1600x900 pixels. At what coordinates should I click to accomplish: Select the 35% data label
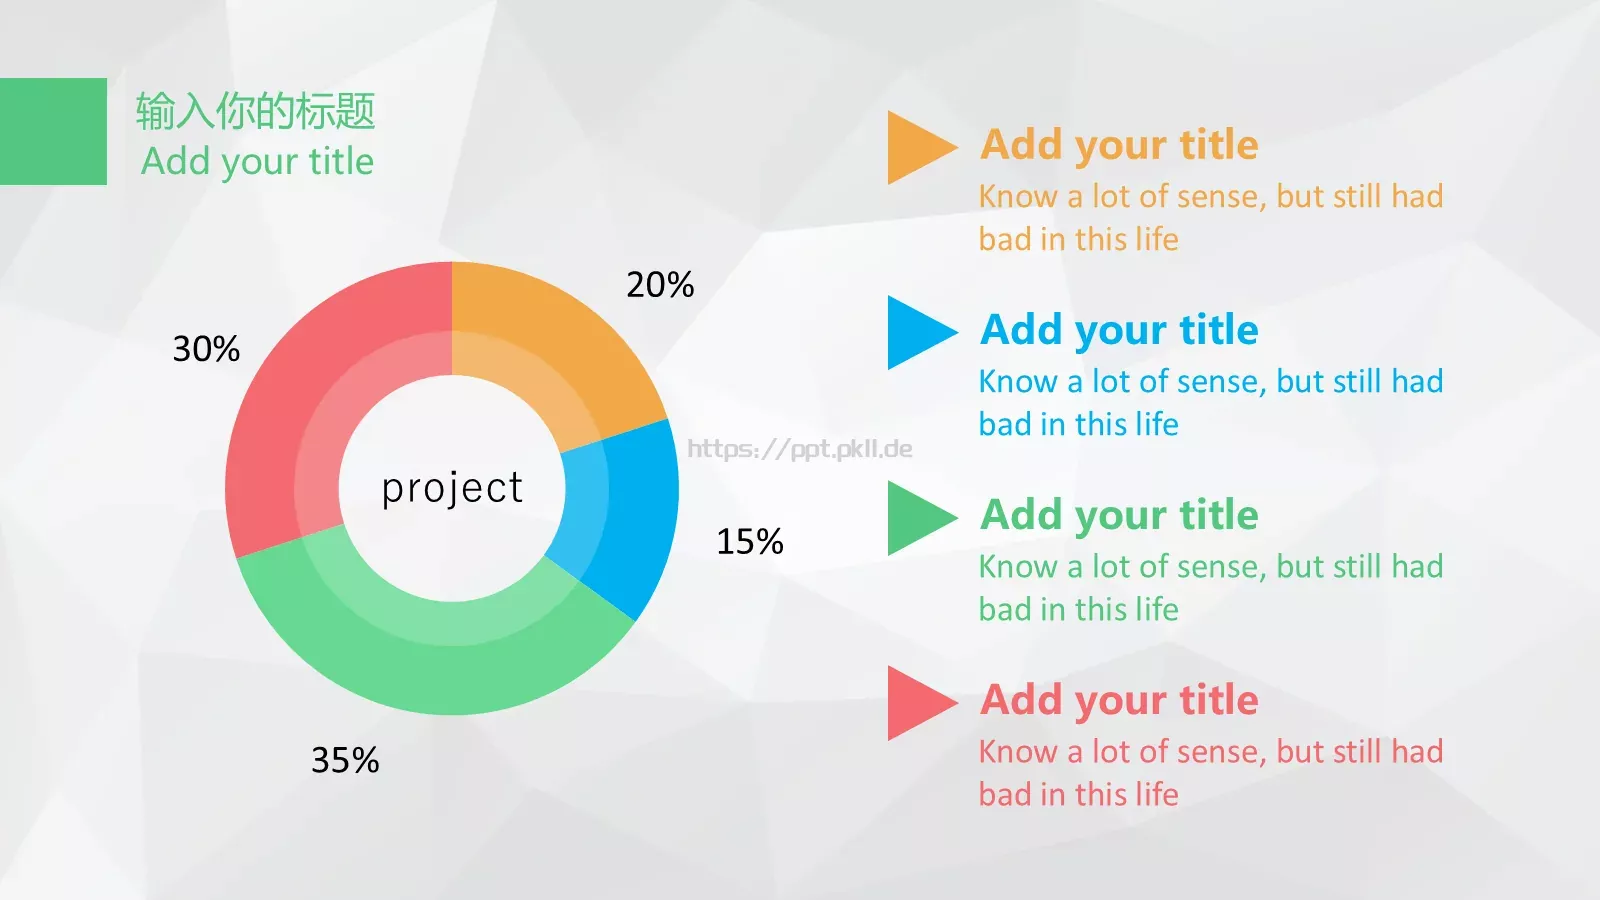[345, 761]
